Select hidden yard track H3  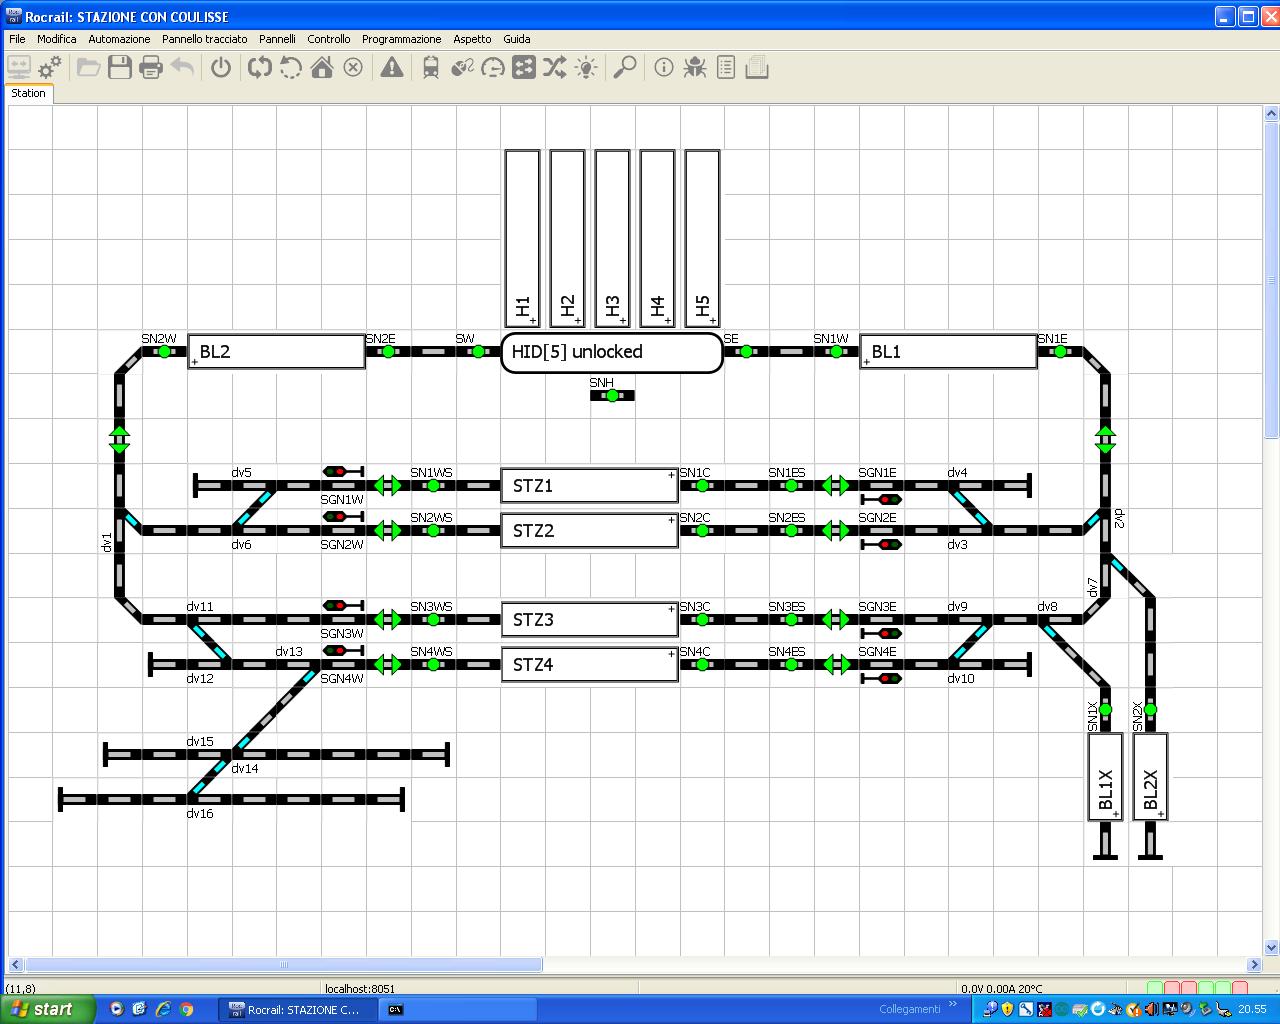[x=612, y=238]
